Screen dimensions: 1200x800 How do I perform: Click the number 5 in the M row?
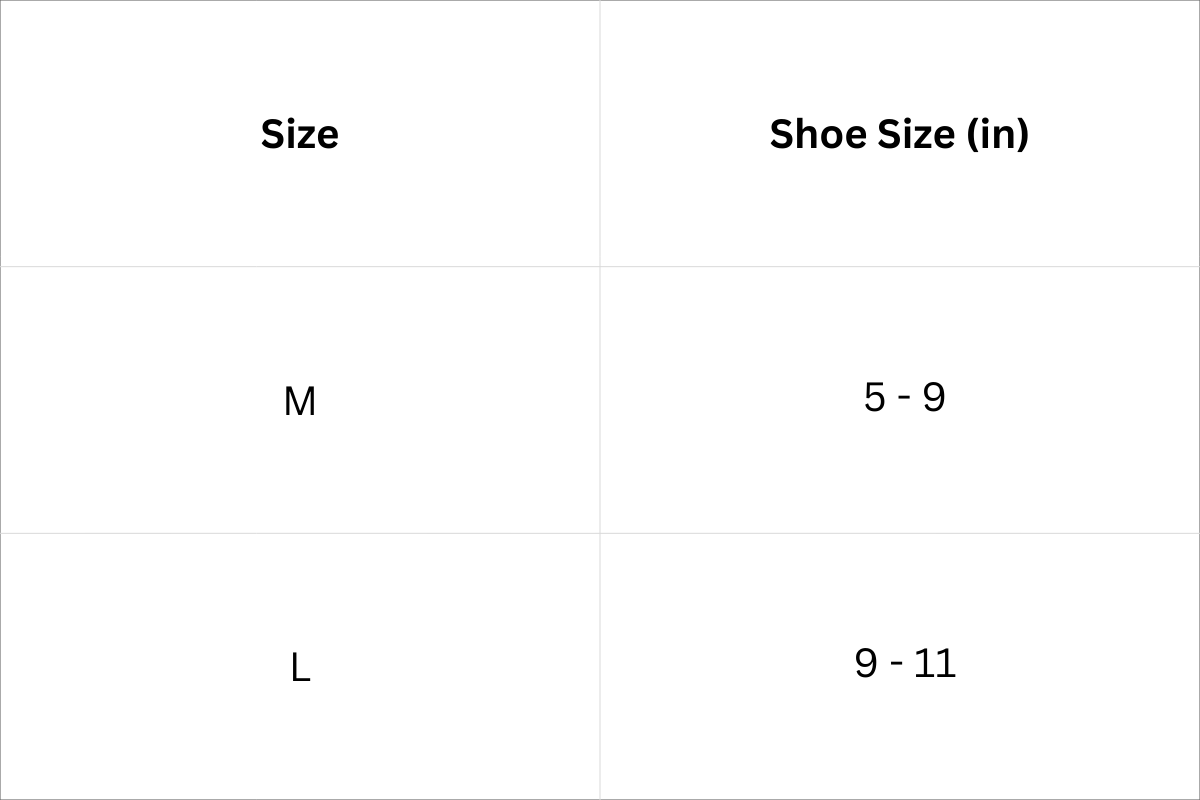pyautogui.click(x=874, y=398)
